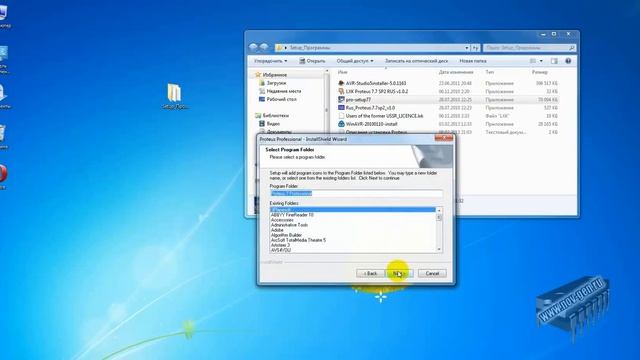
Task: Select Библиотеки in the navigation pane
Action: pyautogui.click(x=276, y=116)
